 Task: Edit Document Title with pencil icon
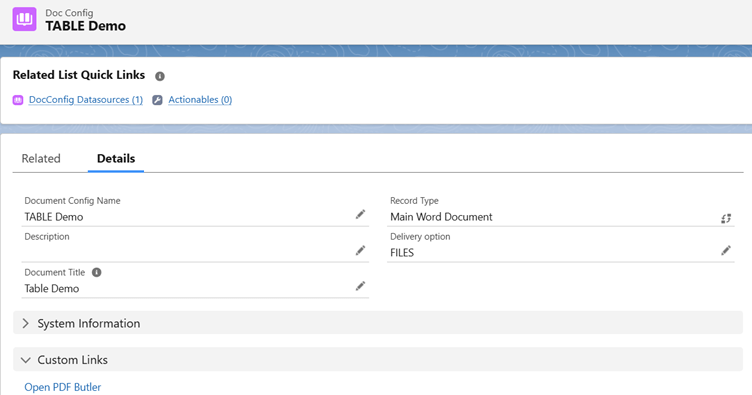tap(360, 286)
